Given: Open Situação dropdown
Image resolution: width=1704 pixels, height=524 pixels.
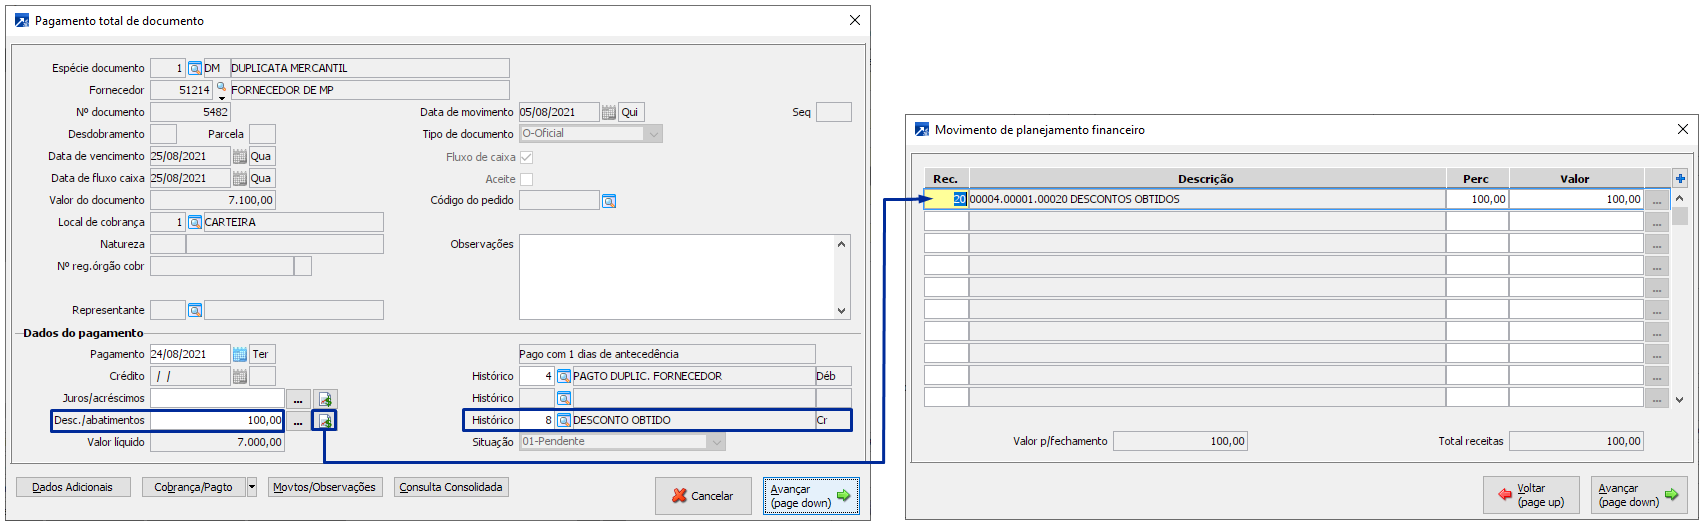Looking at the screenshot, I should click(715, 442).
